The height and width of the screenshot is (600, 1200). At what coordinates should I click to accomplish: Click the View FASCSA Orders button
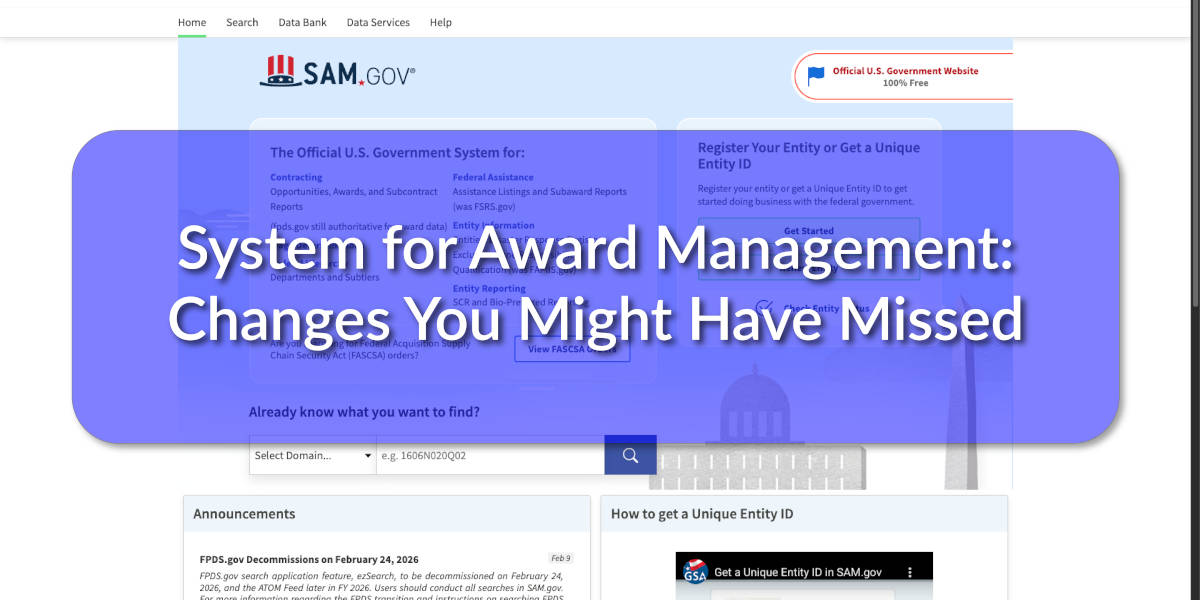tap(572, 349)
